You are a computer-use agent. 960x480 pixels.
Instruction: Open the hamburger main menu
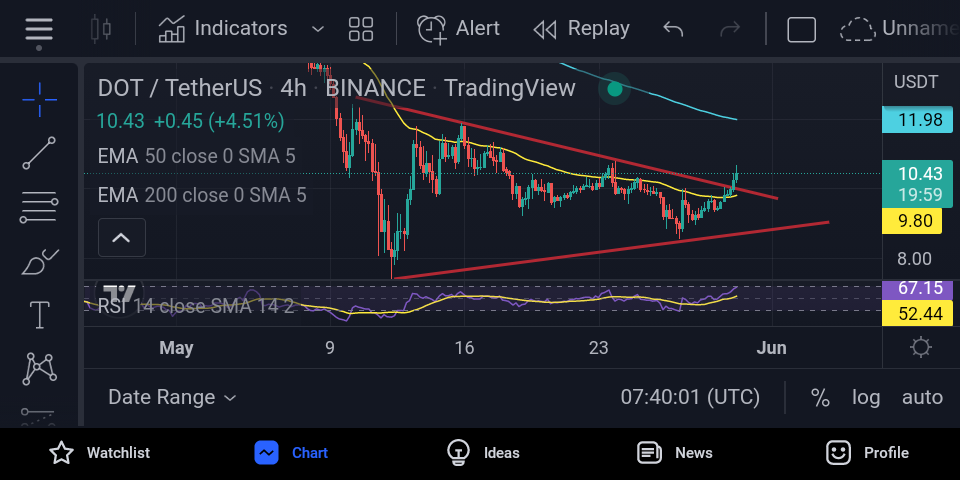tap(39, 28)
